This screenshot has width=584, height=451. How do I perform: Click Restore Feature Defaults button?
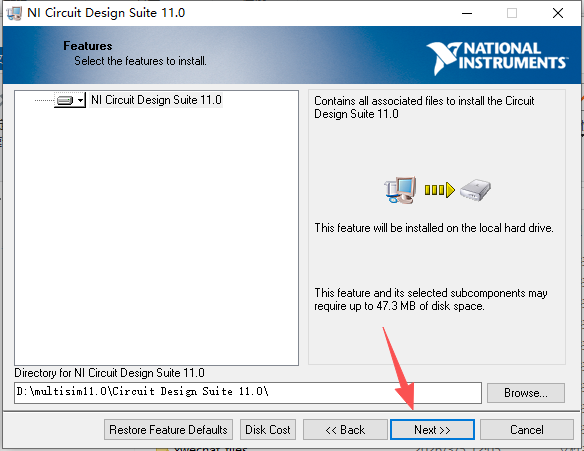[x=168, y=430]
